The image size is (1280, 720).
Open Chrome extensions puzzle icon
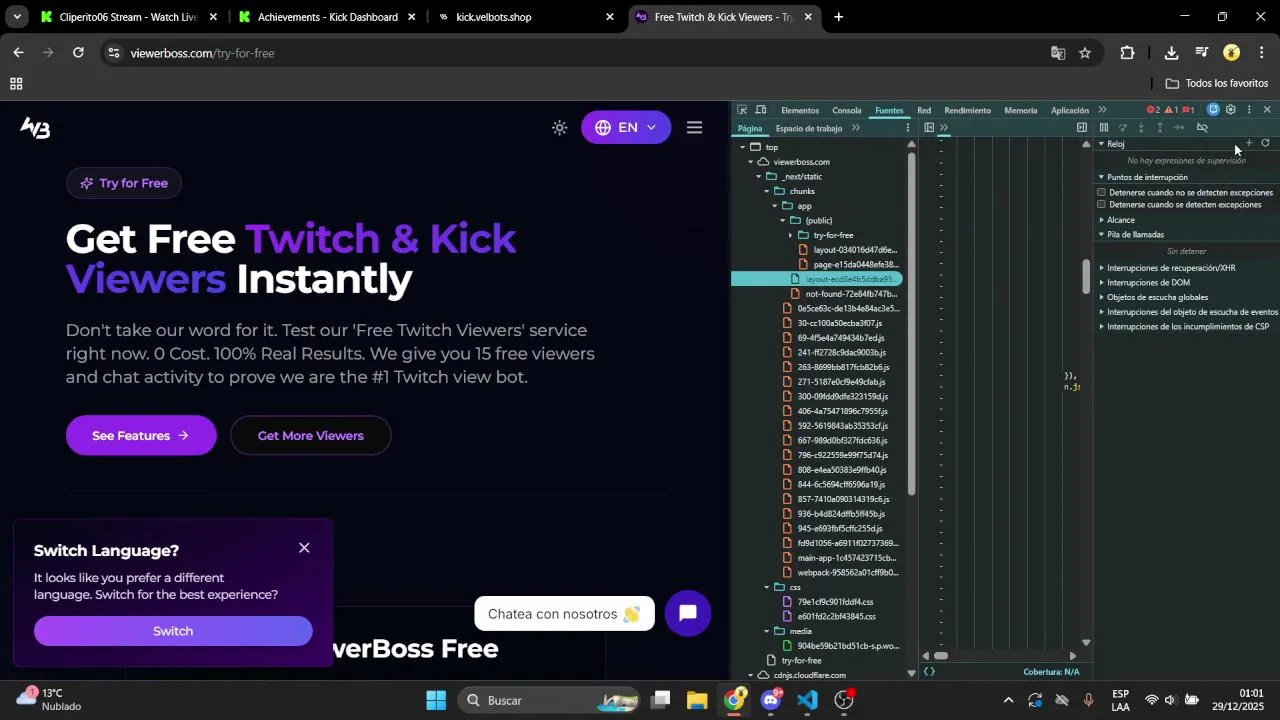(1127, 53)
